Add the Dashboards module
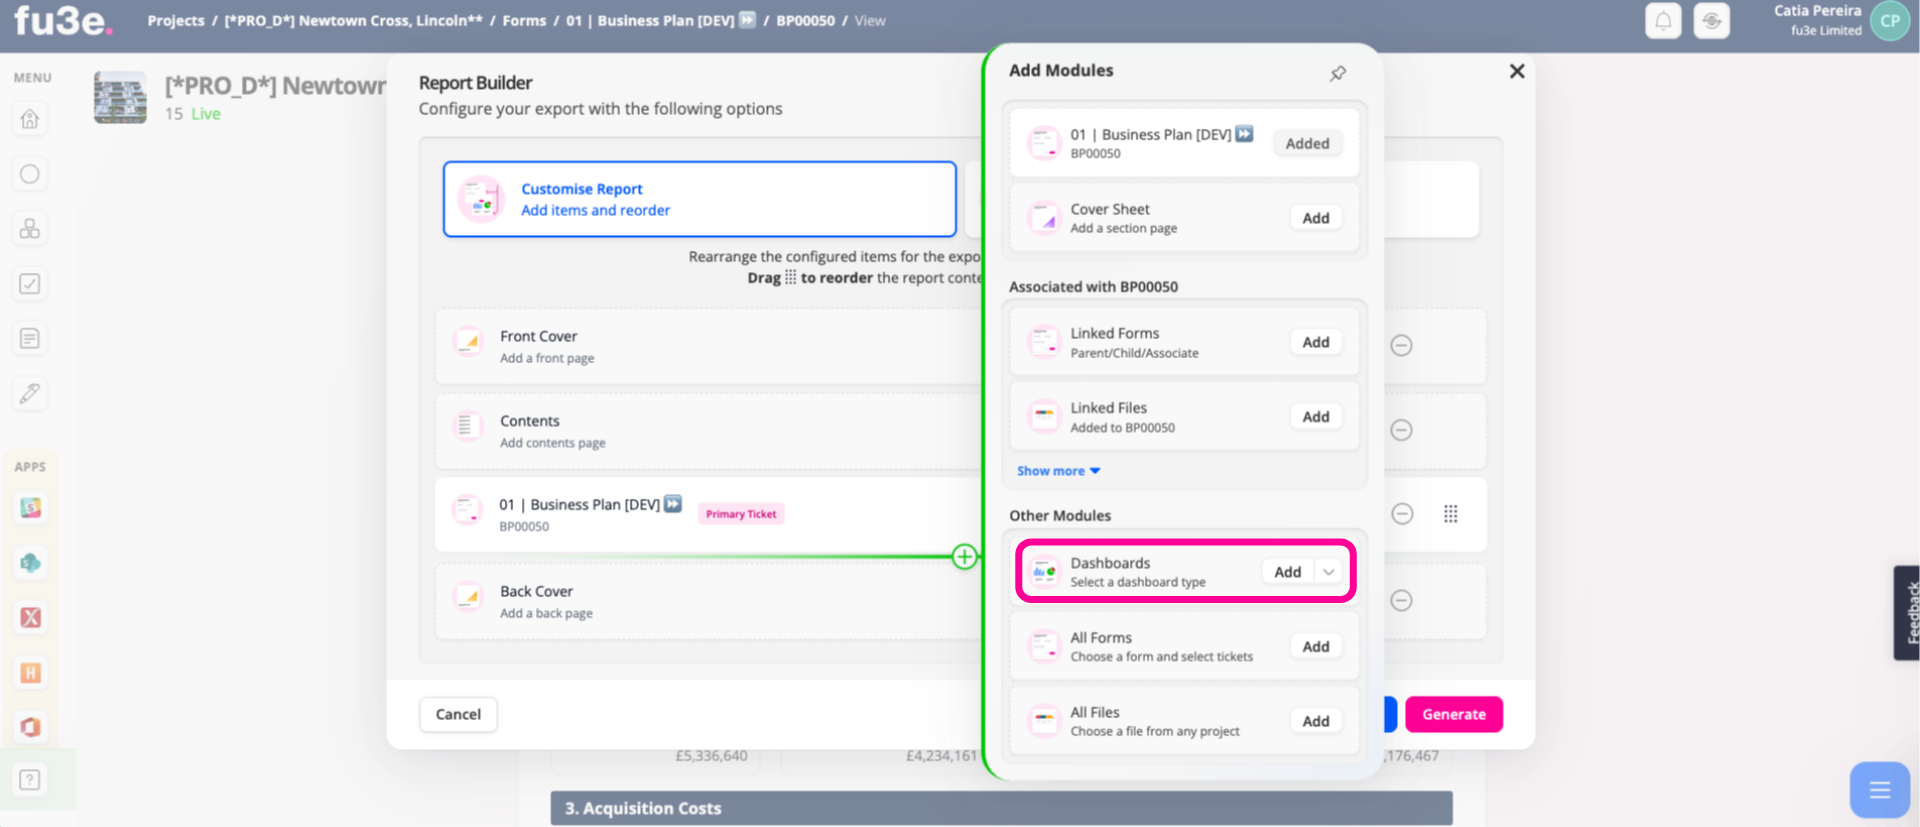 coord(1288,572)
